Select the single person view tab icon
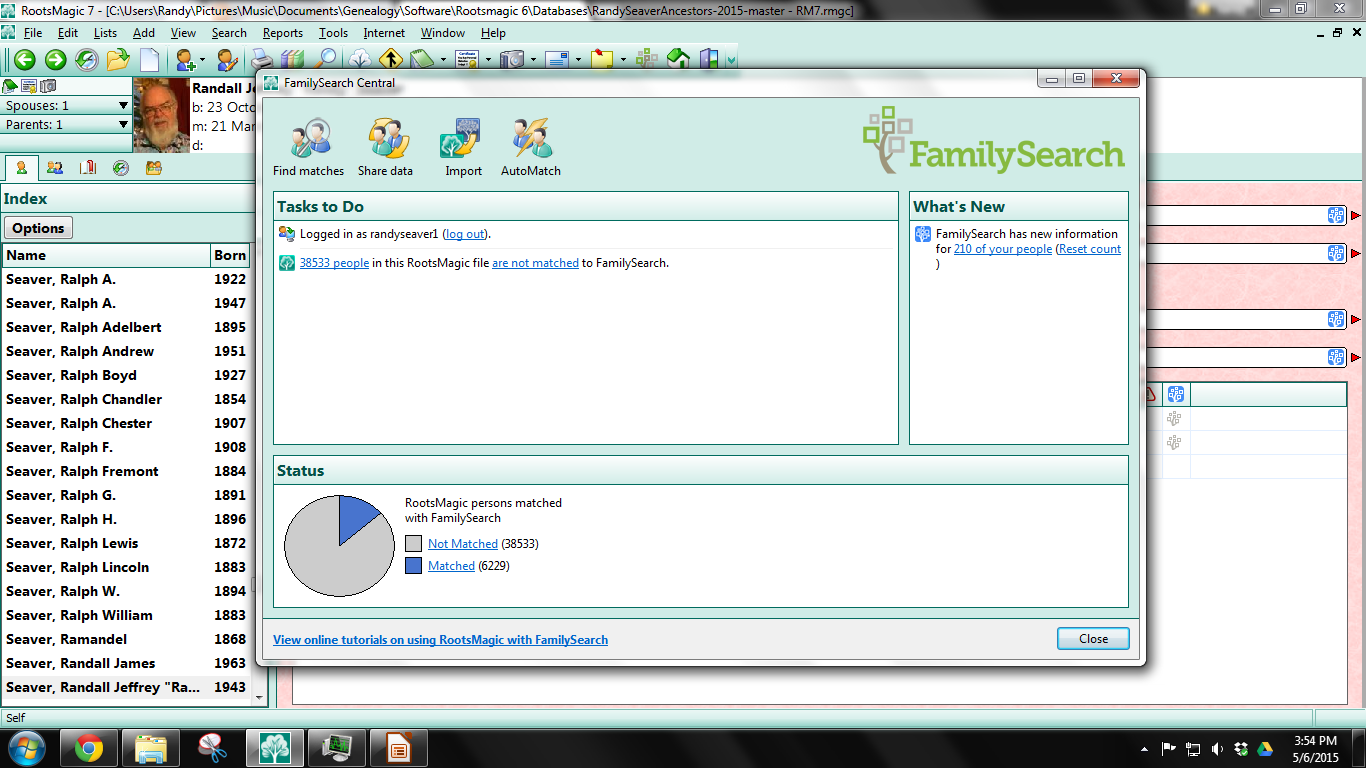 point(21,168)
